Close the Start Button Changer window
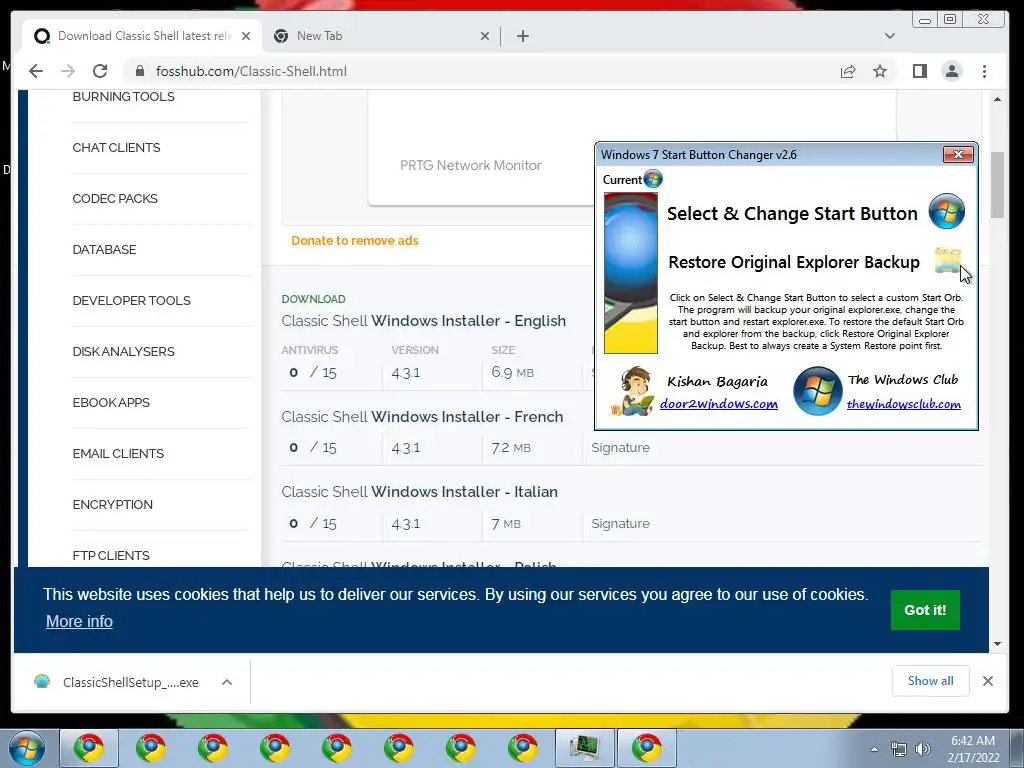 958,154
